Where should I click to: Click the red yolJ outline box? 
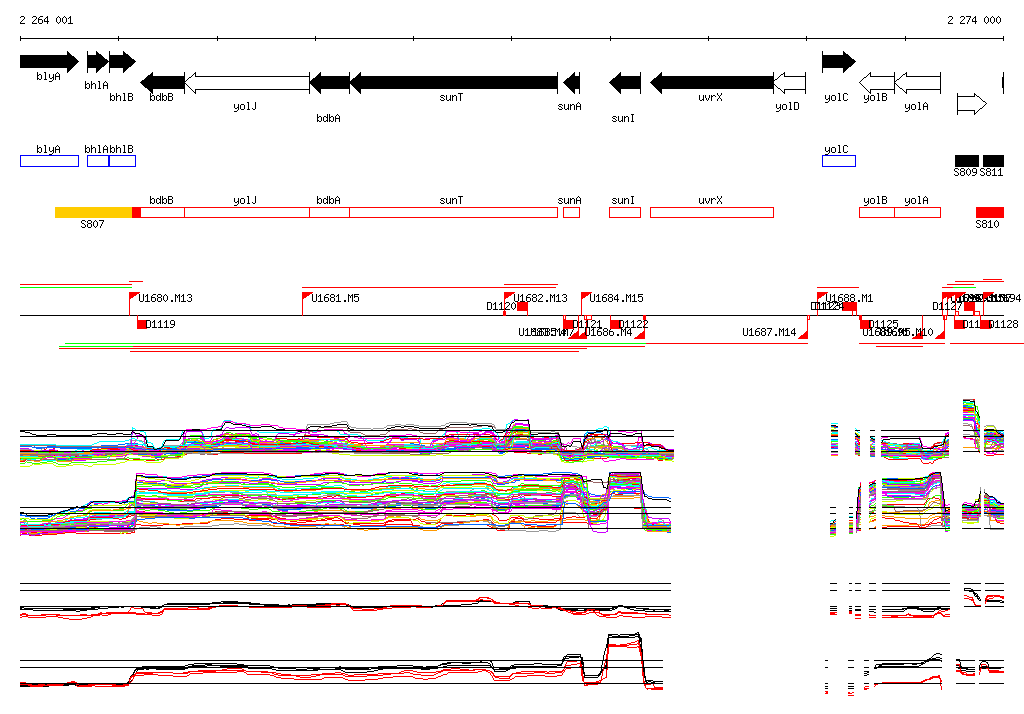[x=247, y=212]
